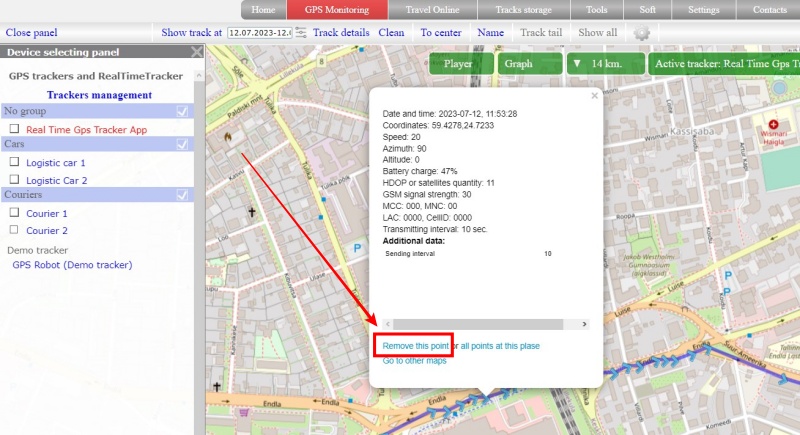Tick the Courier 2 checkbox
Viewport: 800px width, 435px height.
pos(14,230)
